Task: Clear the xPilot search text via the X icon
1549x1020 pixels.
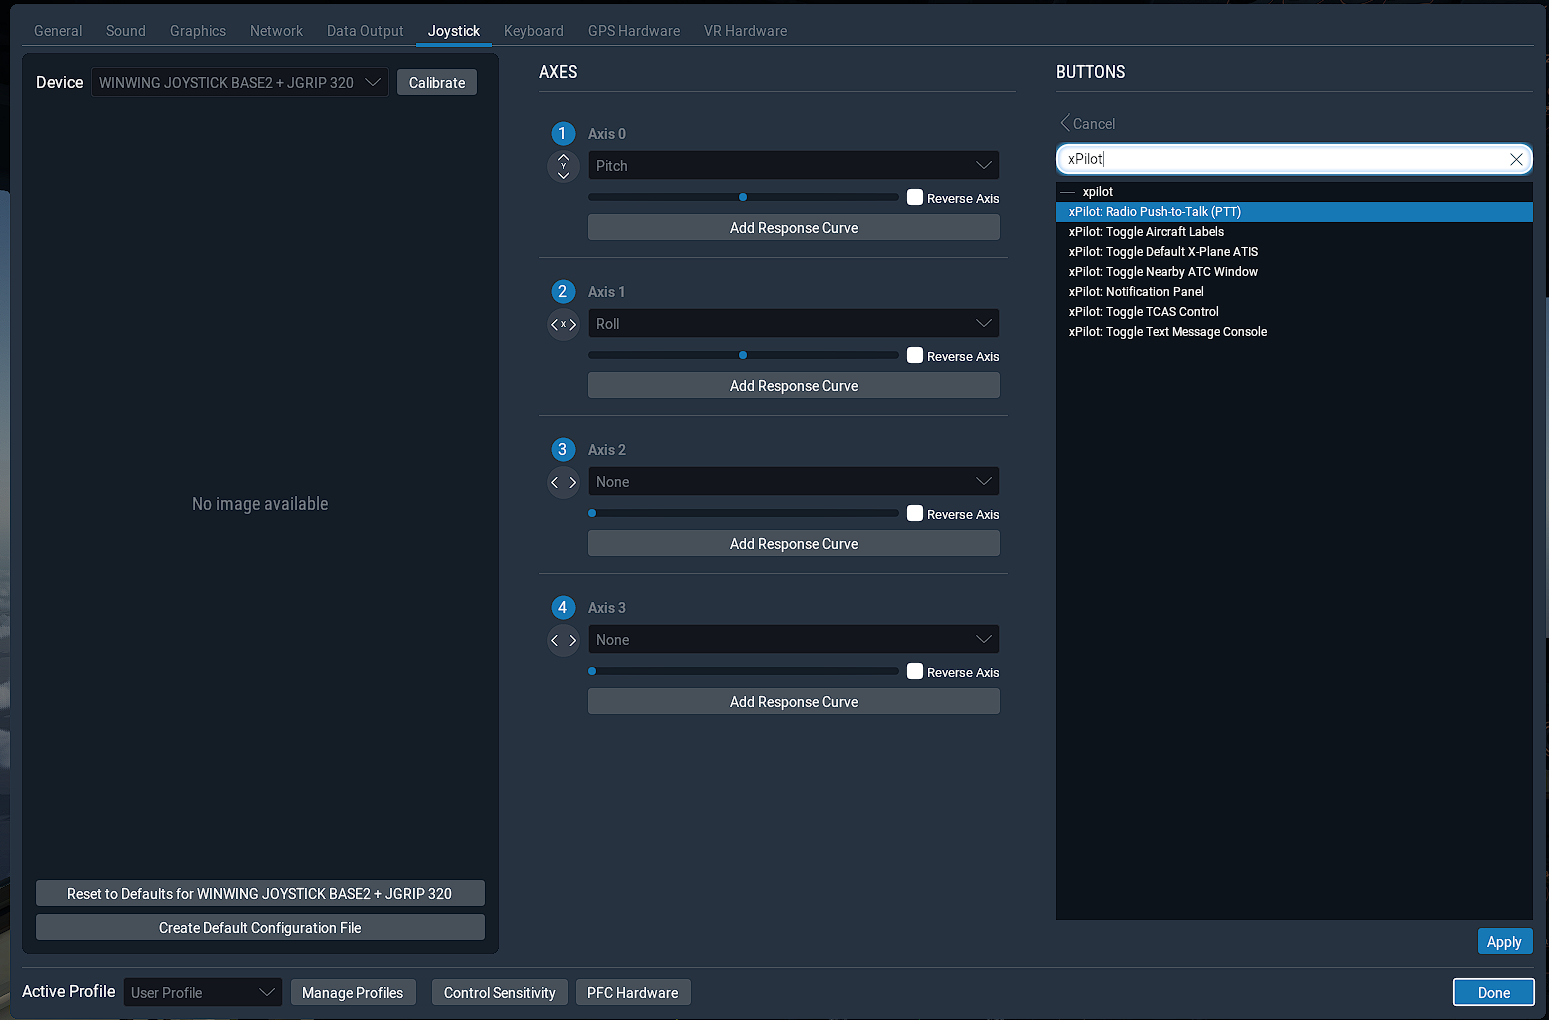Action: [x=1516, y=159]
